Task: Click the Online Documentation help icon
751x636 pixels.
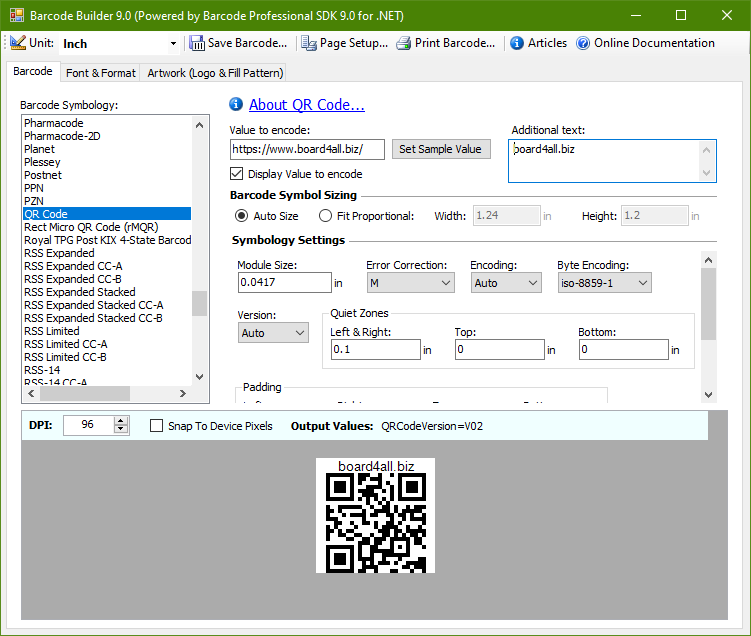Action: (583, 43)
